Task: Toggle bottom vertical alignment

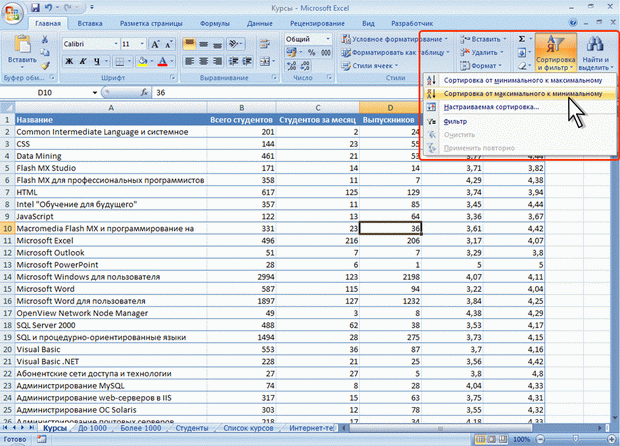Action: coord(217,43)
